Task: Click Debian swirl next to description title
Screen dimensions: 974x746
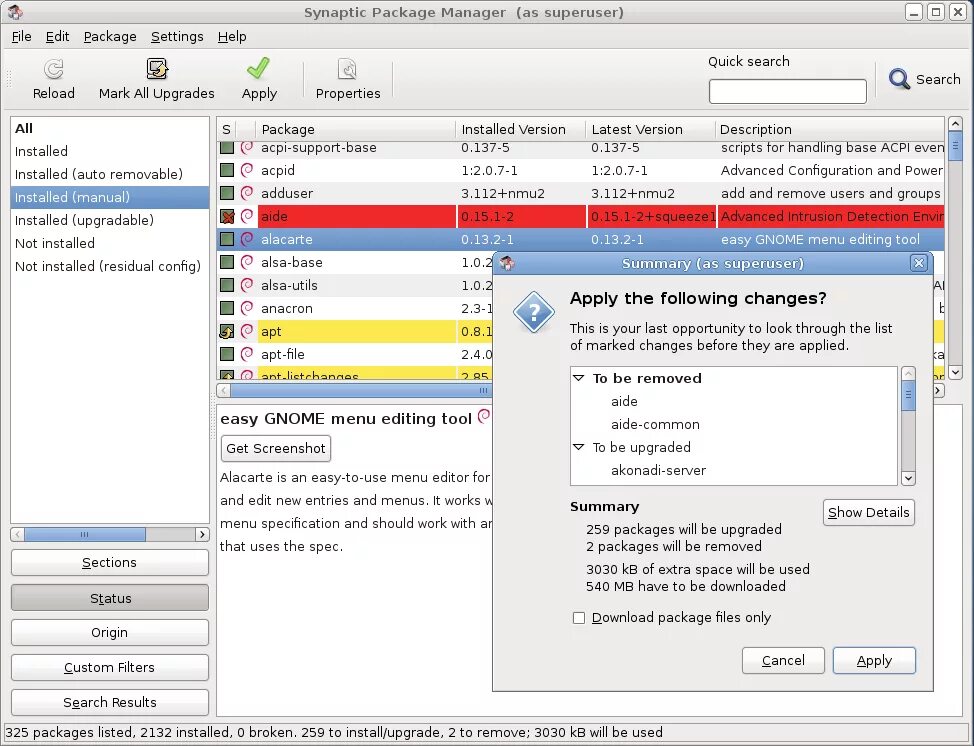Action: pyautogui.click(x=484, y=417)
